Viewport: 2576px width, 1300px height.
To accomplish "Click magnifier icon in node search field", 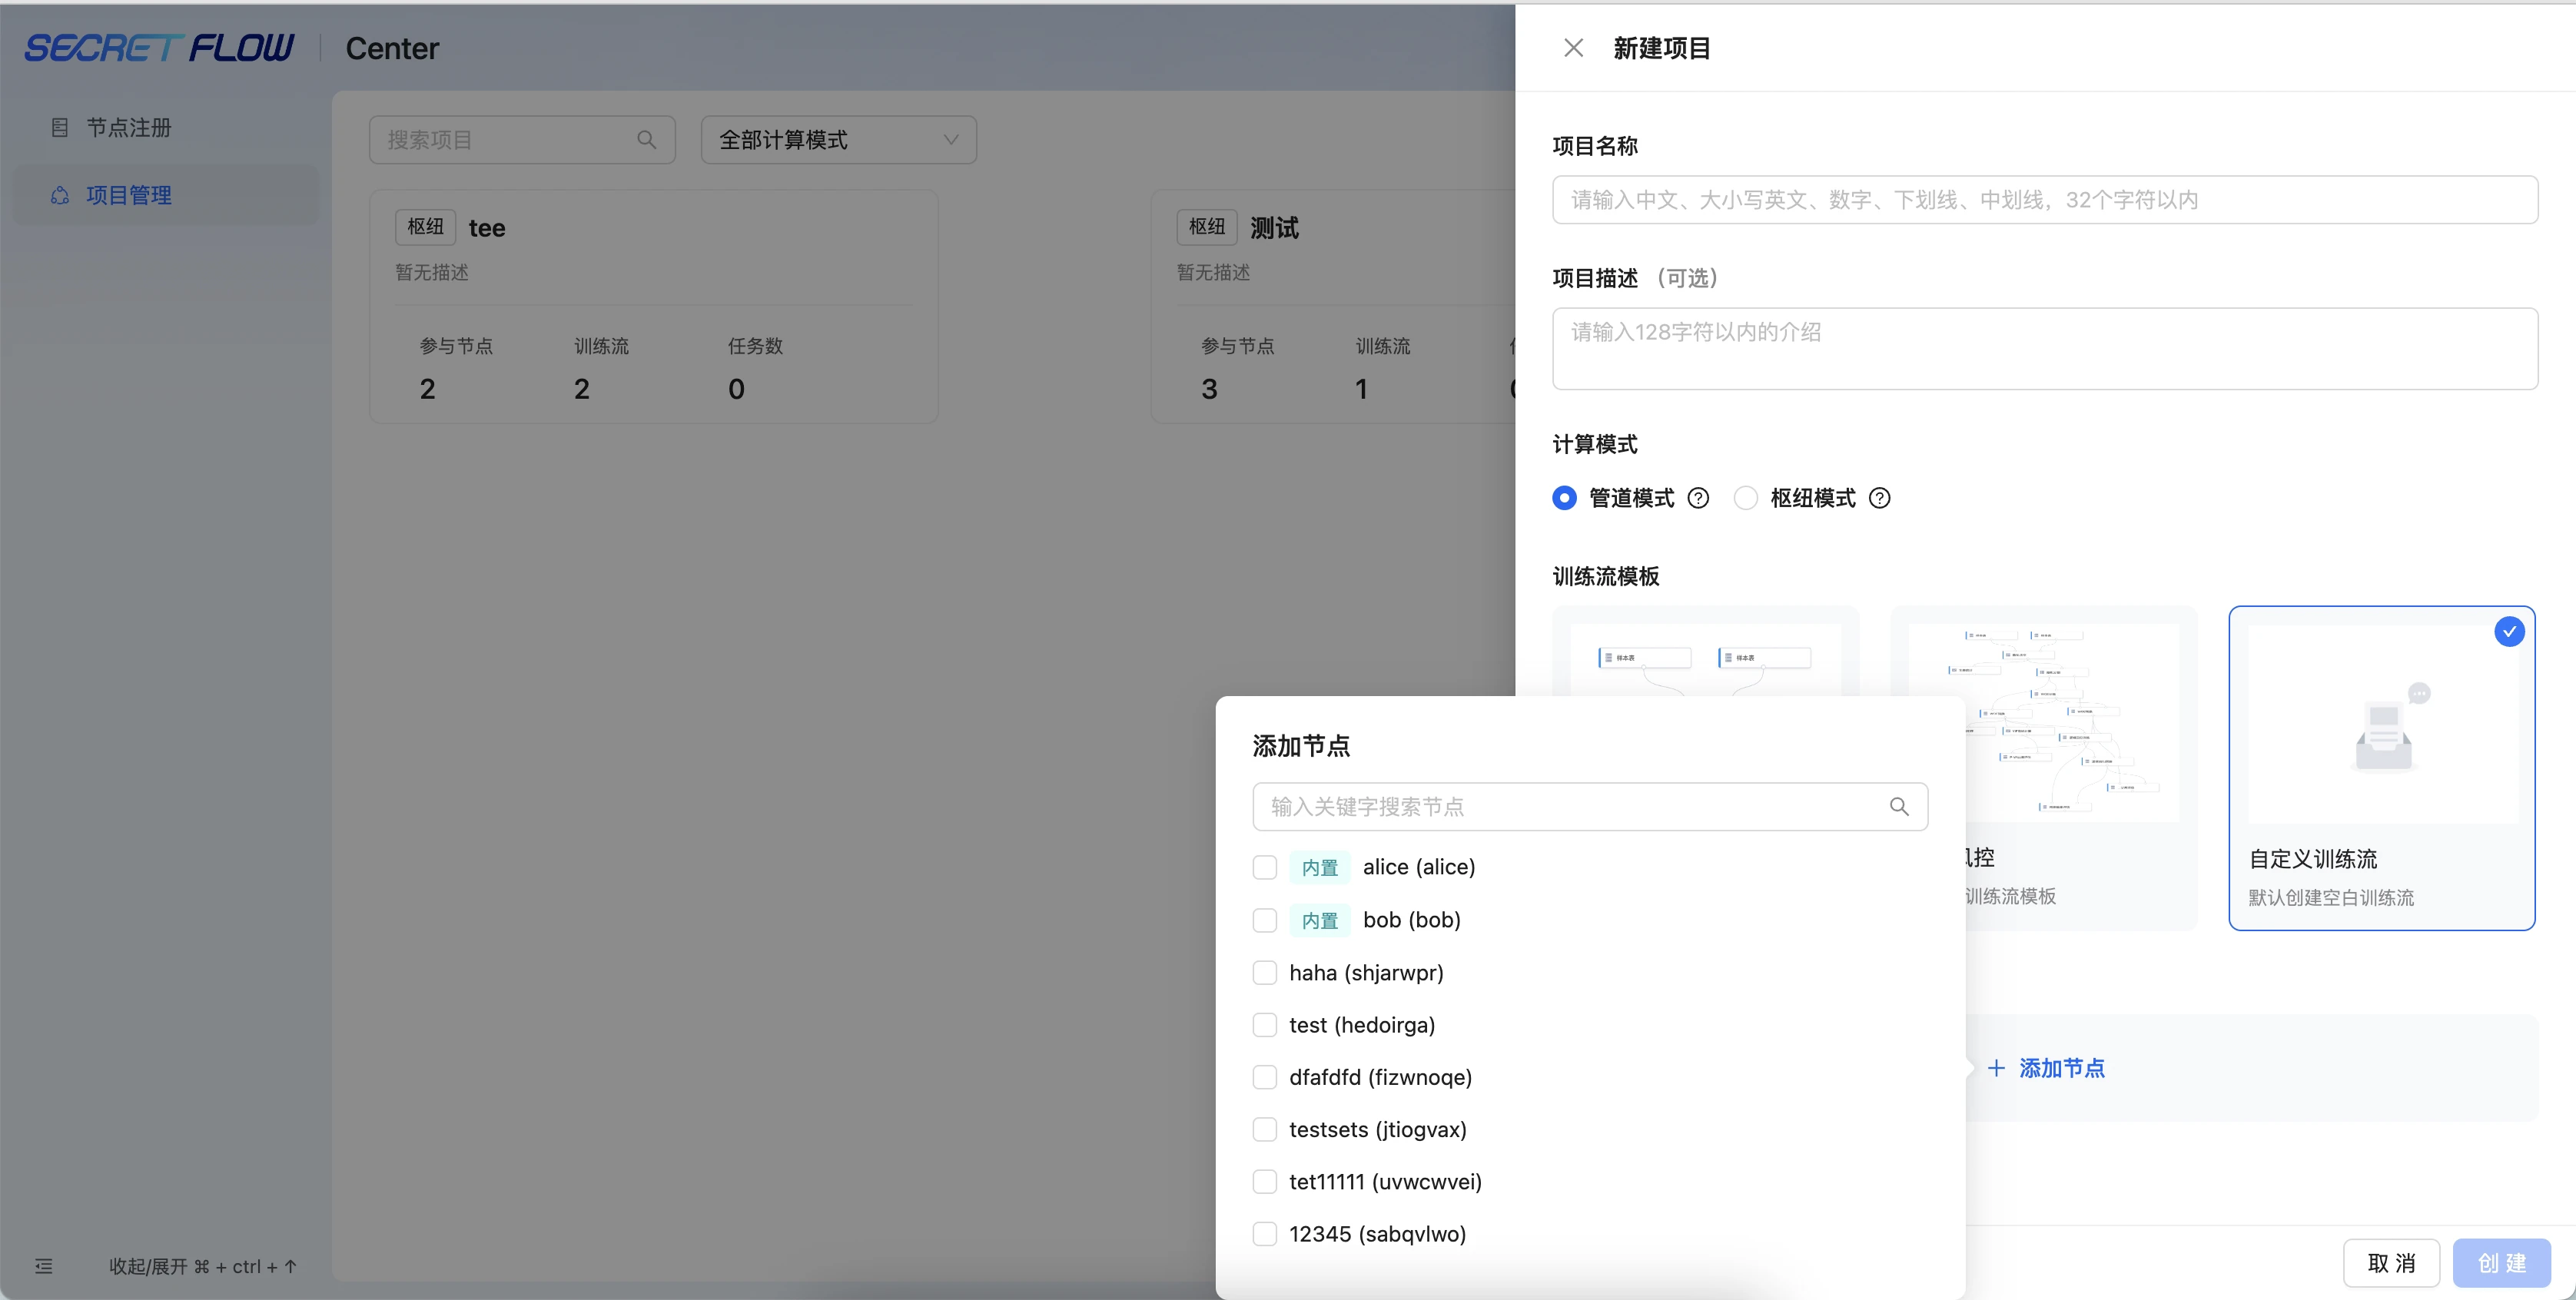I will (1899, 807).
